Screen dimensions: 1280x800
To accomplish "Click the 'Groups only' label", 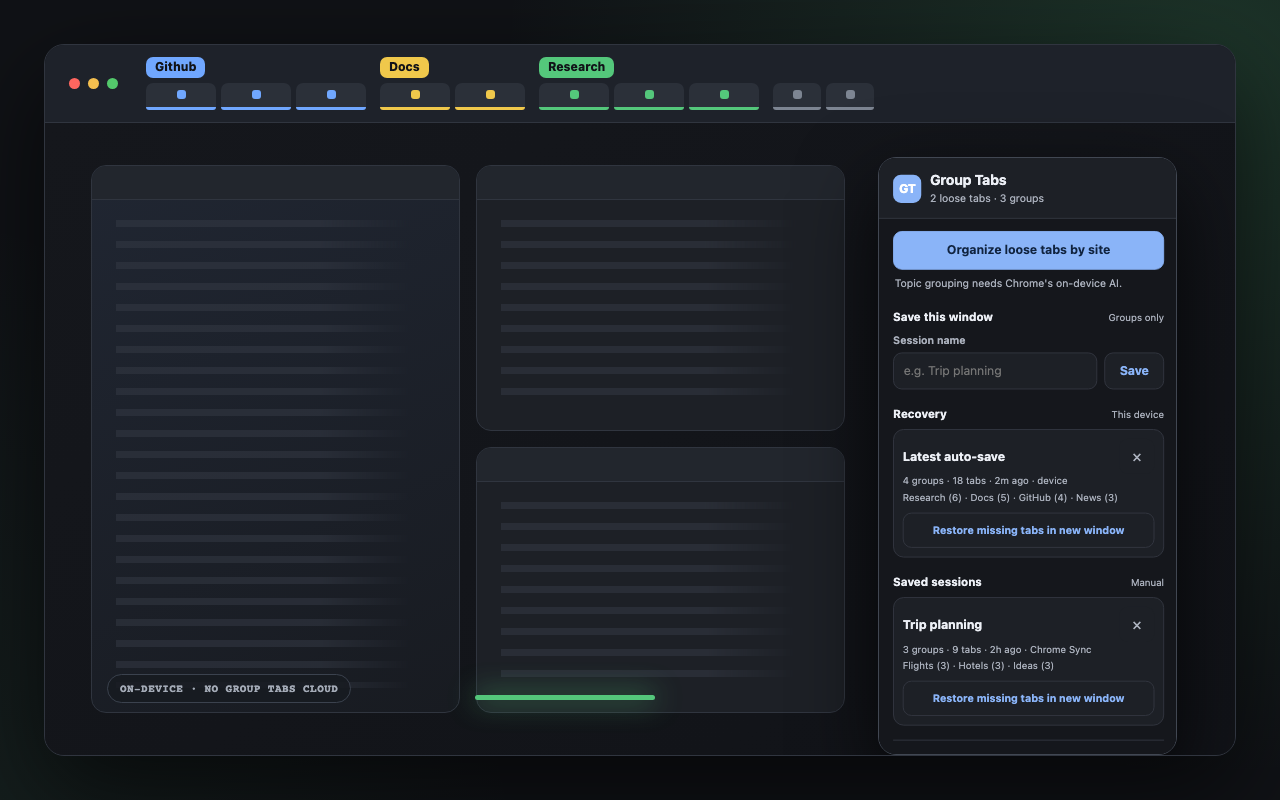I will (1136, 318).
